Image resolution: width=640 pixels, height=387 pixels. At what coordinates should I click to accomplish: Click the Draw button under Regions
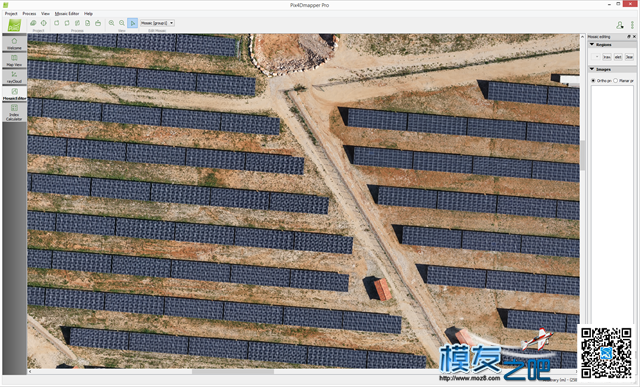tap(607, 57)
